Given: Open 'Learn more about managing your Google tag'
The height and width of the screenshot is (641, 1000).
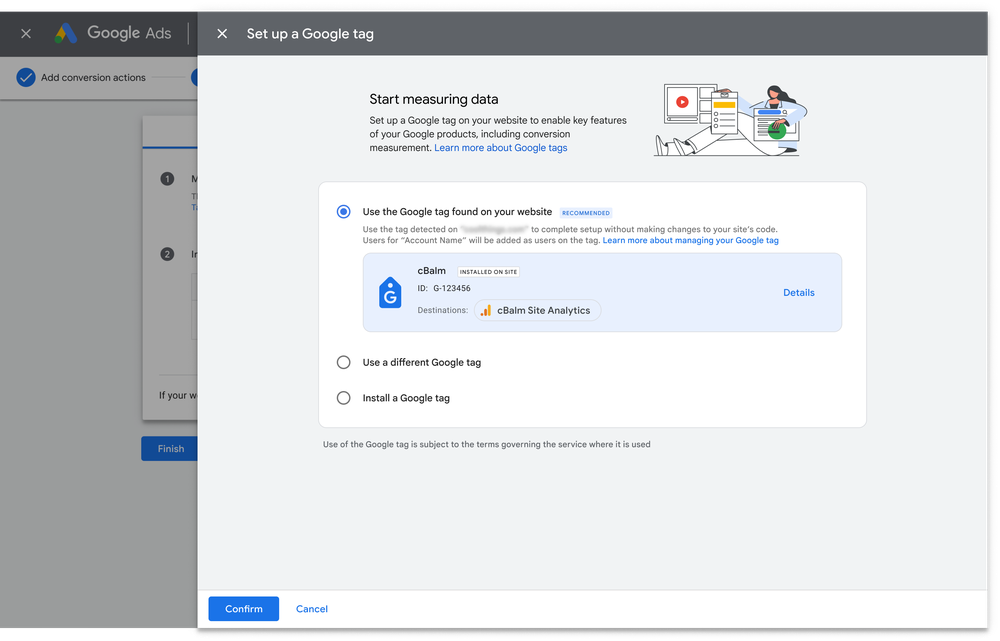Looking at the screenshot, I should 690,241.
